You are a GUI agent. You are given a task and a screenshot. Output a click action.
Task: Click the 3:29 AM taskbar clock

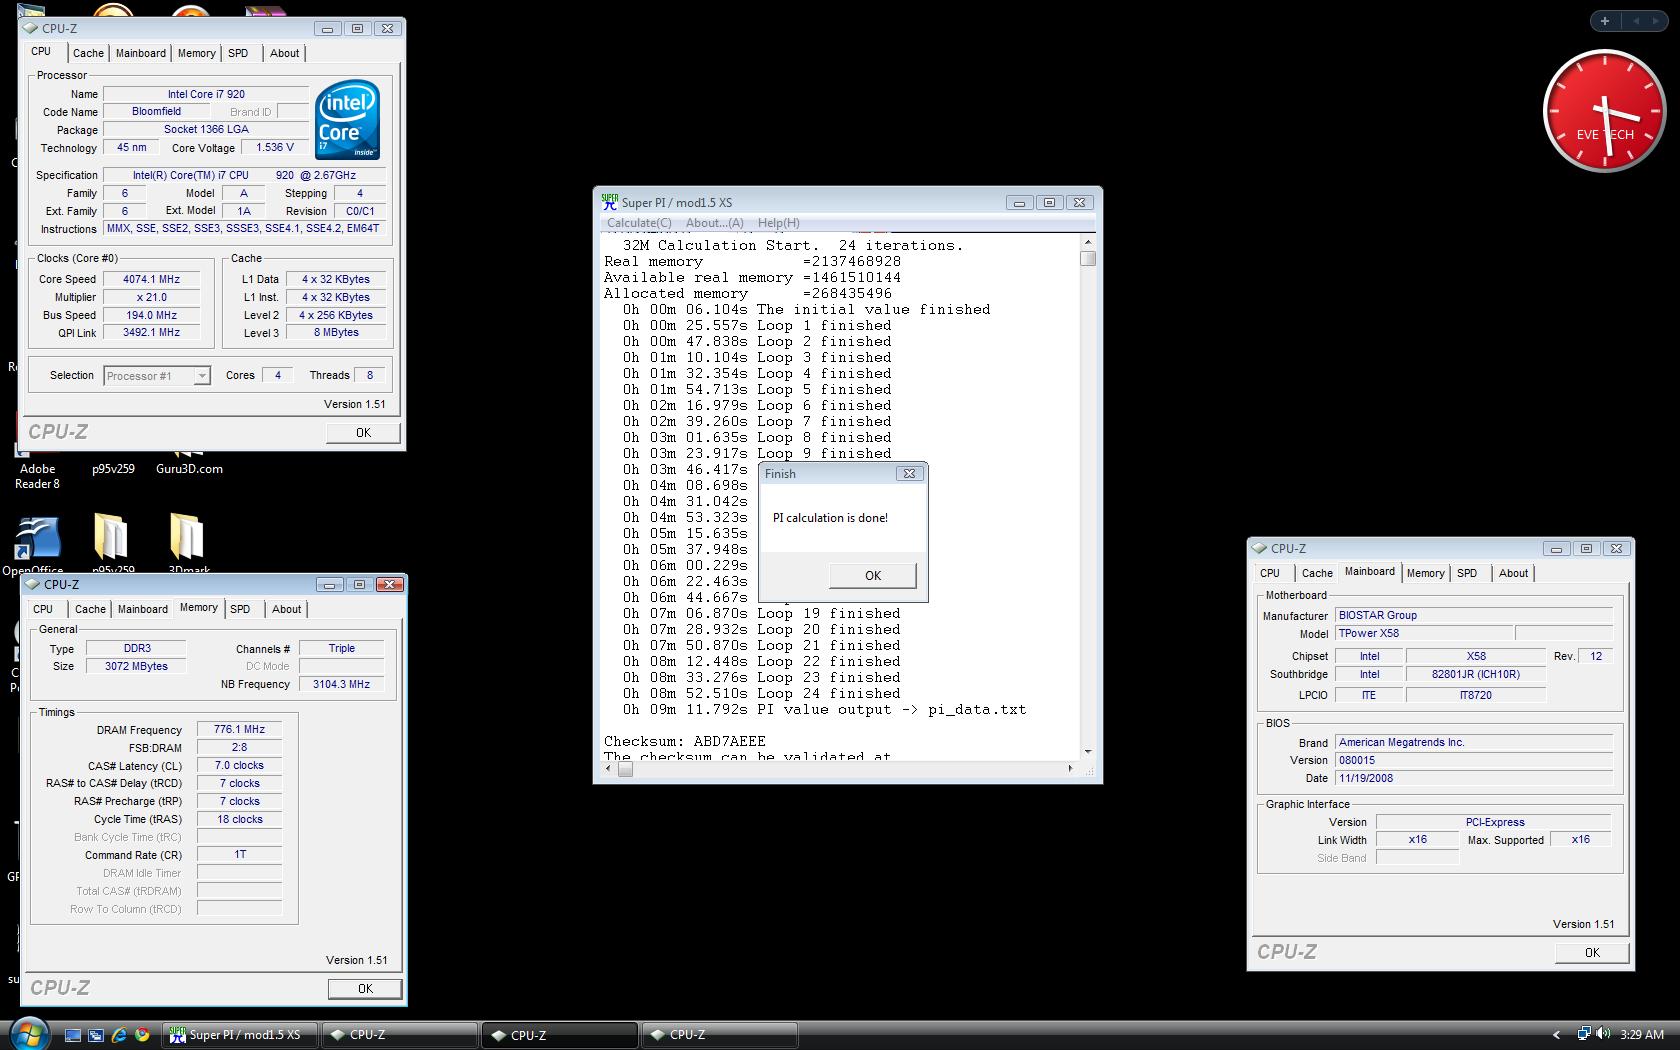point(1642,1035)
